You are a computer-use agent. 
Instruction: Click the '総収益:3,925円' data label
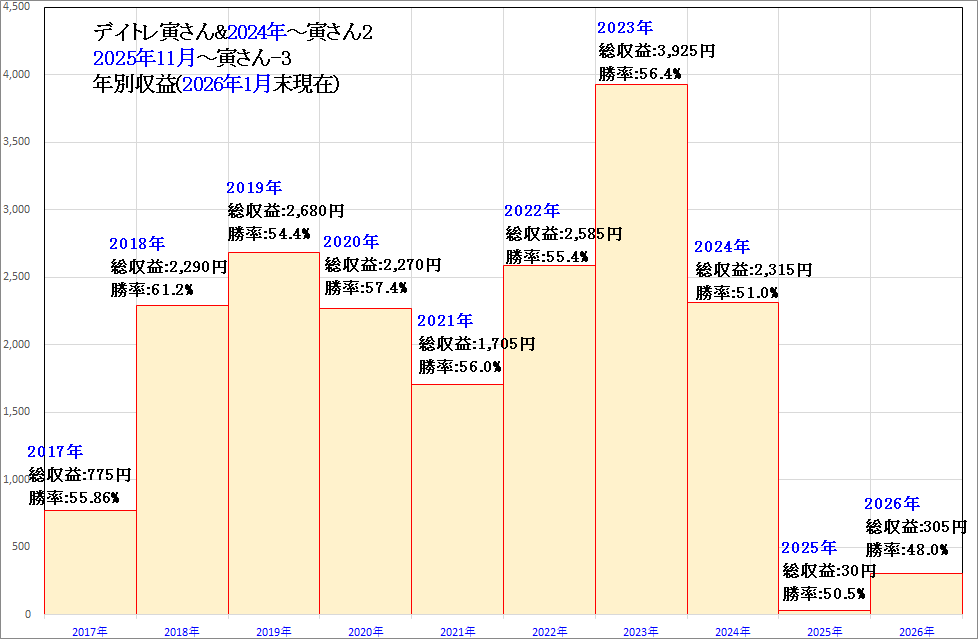[x=657, y=50]
